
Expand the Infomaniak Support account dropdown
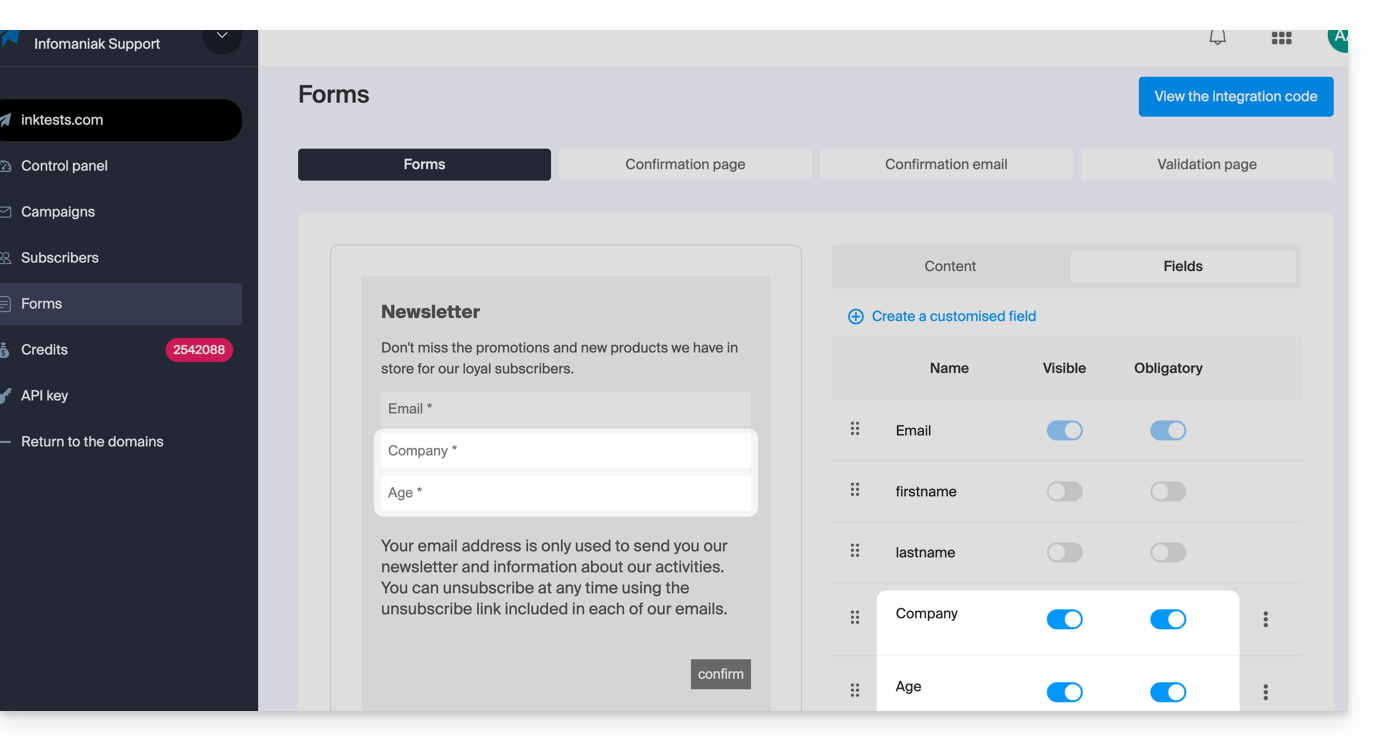(x=221, y=39)
